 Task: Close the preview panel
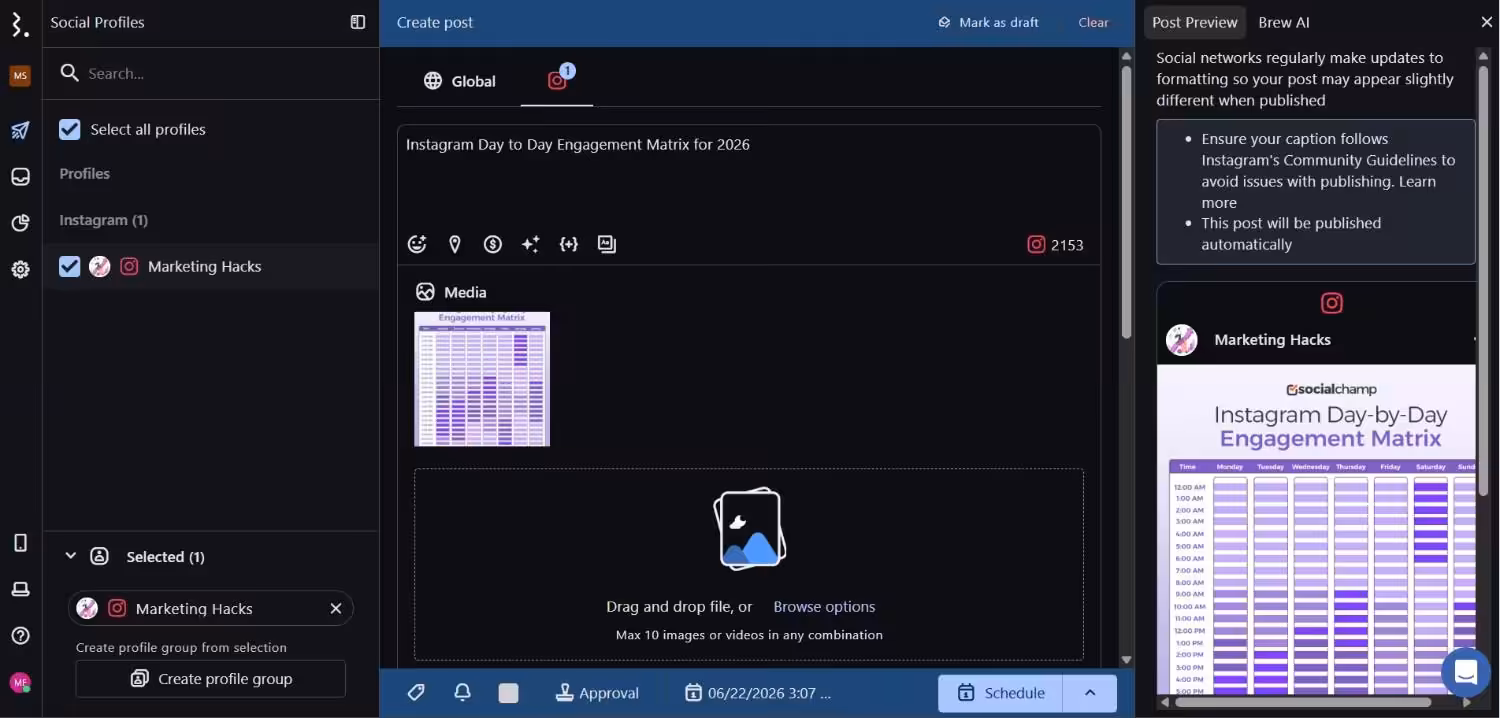(x=1486, y=22)
